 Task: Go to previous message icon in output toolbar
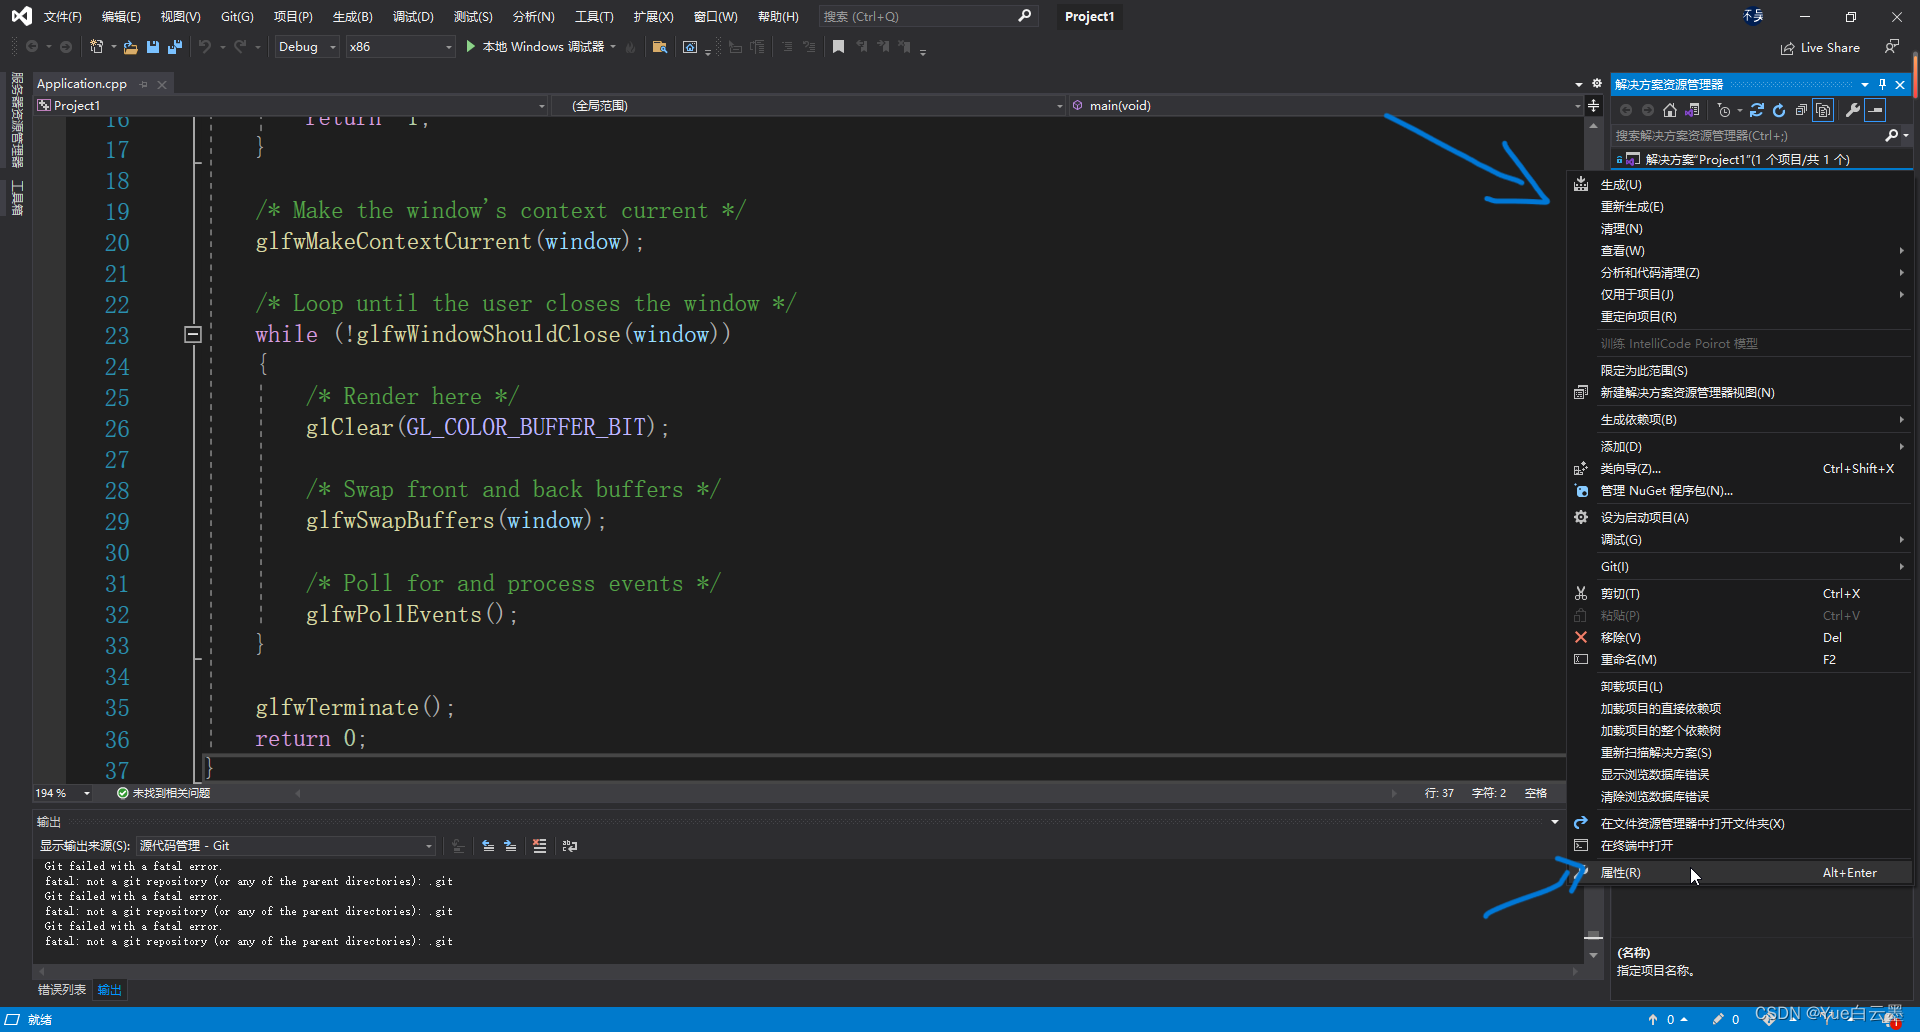(488, 846)
